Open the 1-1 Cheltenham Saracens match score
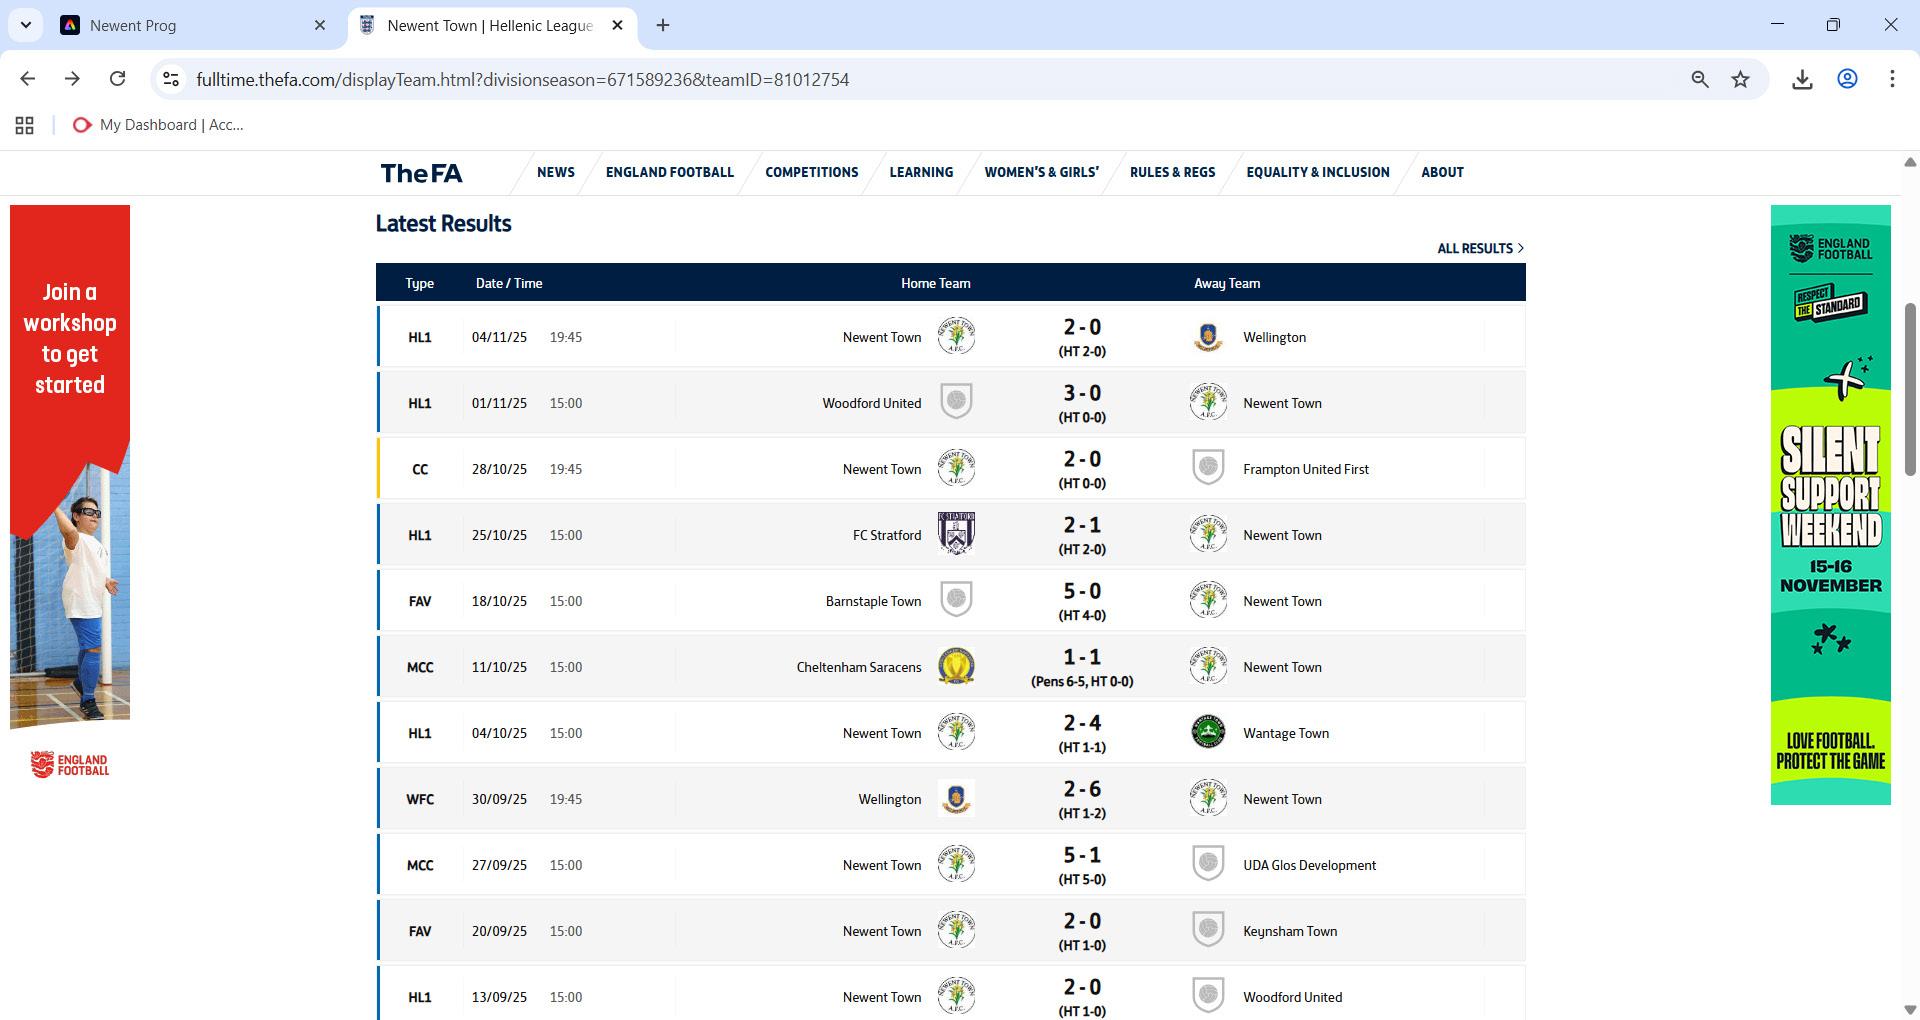The height and width of the screenshot is (1020, 1920). coord(1082,658)
